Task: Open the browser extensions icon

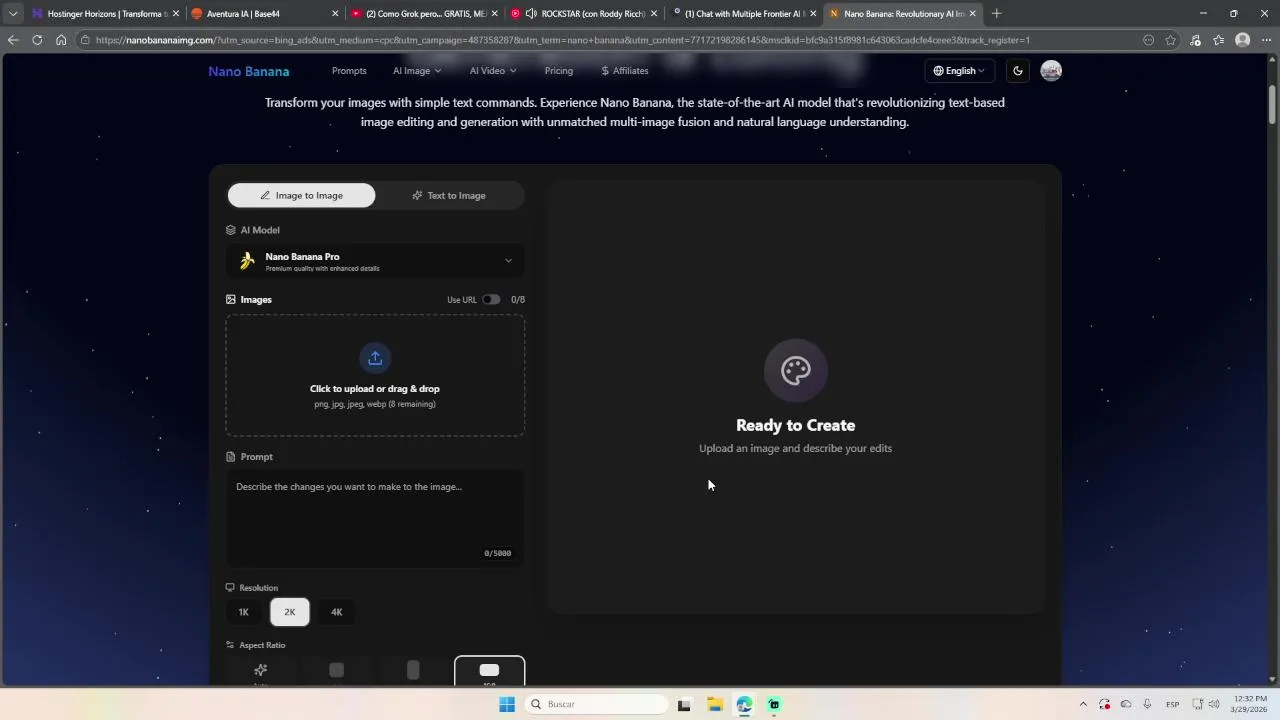Action: click(x=1195, y=40)
